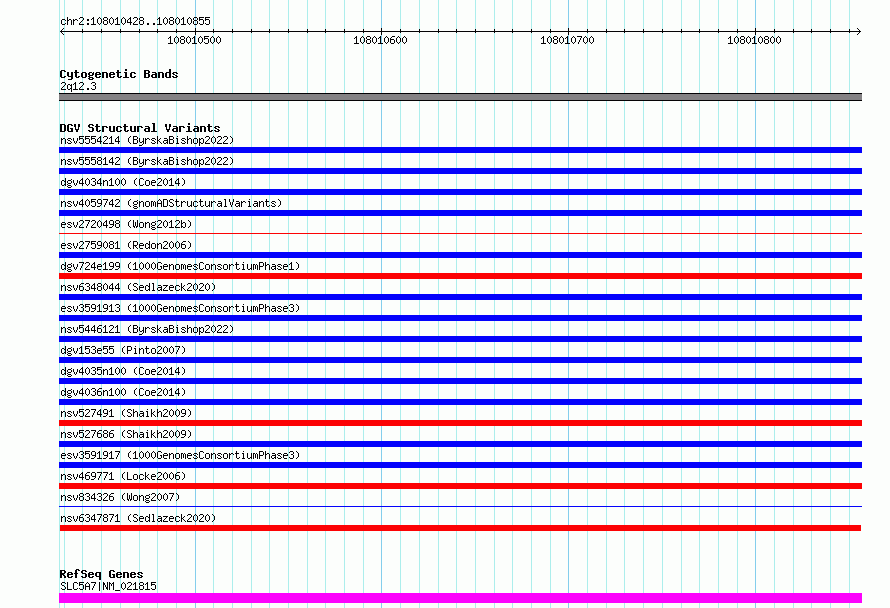Image resolution: width=890 pixels, height=608 pixels.
Task: Click the thin red line under esv2720498
Action: [460, 233]
